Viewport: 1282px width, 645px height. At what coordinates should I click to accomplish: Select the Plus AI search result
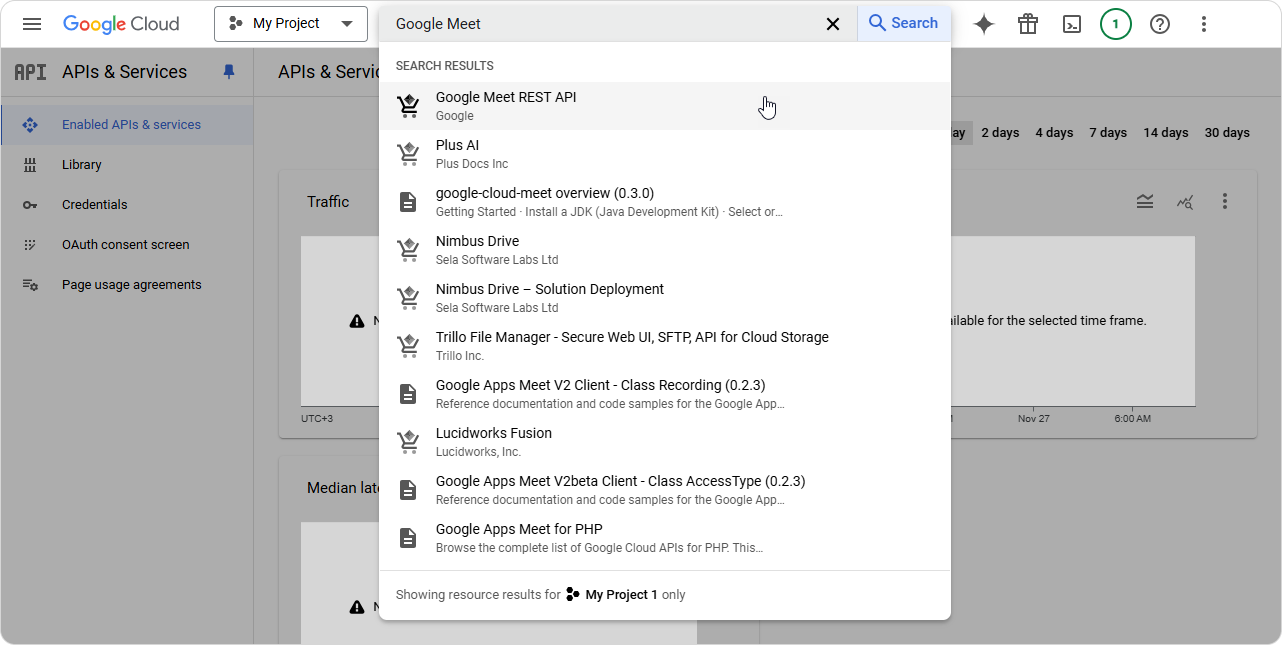pos(665,154)
